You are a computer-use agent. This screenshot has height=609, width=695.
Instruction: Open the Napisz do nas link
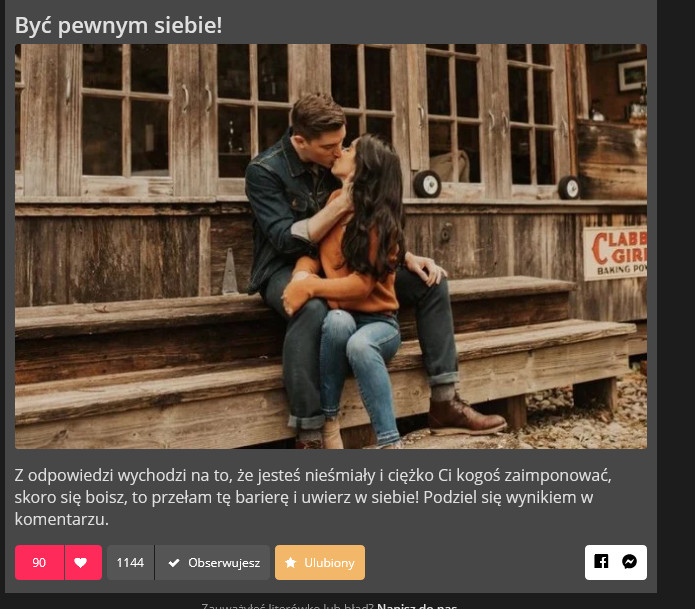pos(417,606)
